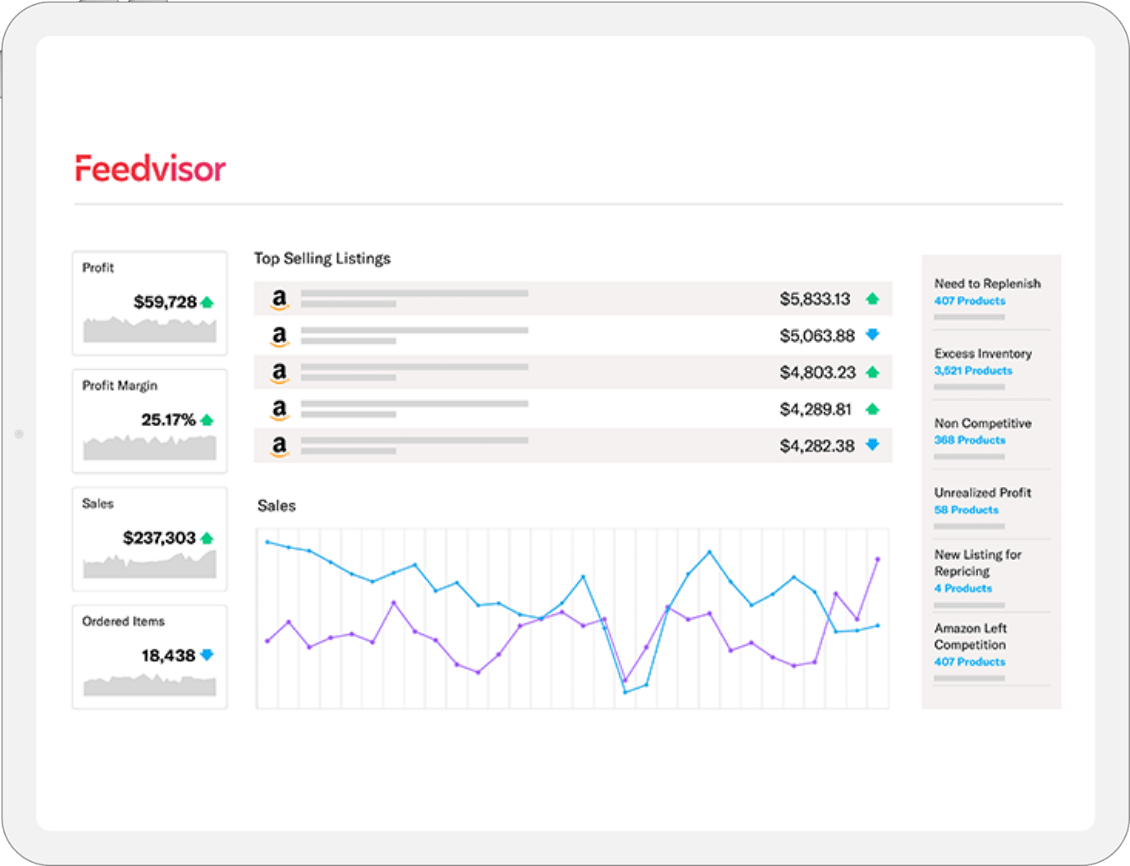
Task: Toggle the up indicator beside $4,289.81
Action: tap(871, 408)
